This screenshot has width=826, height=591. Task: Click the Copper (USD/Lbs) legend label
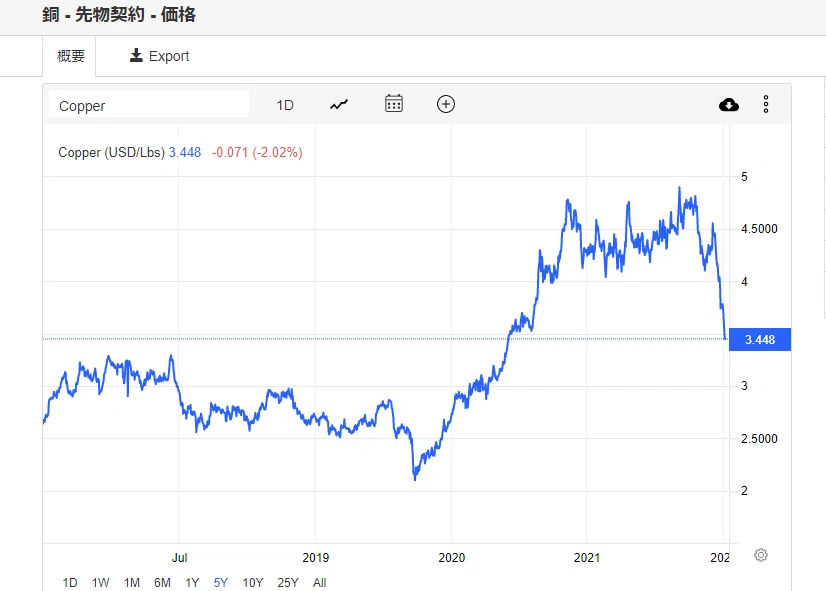pos(111,153)
